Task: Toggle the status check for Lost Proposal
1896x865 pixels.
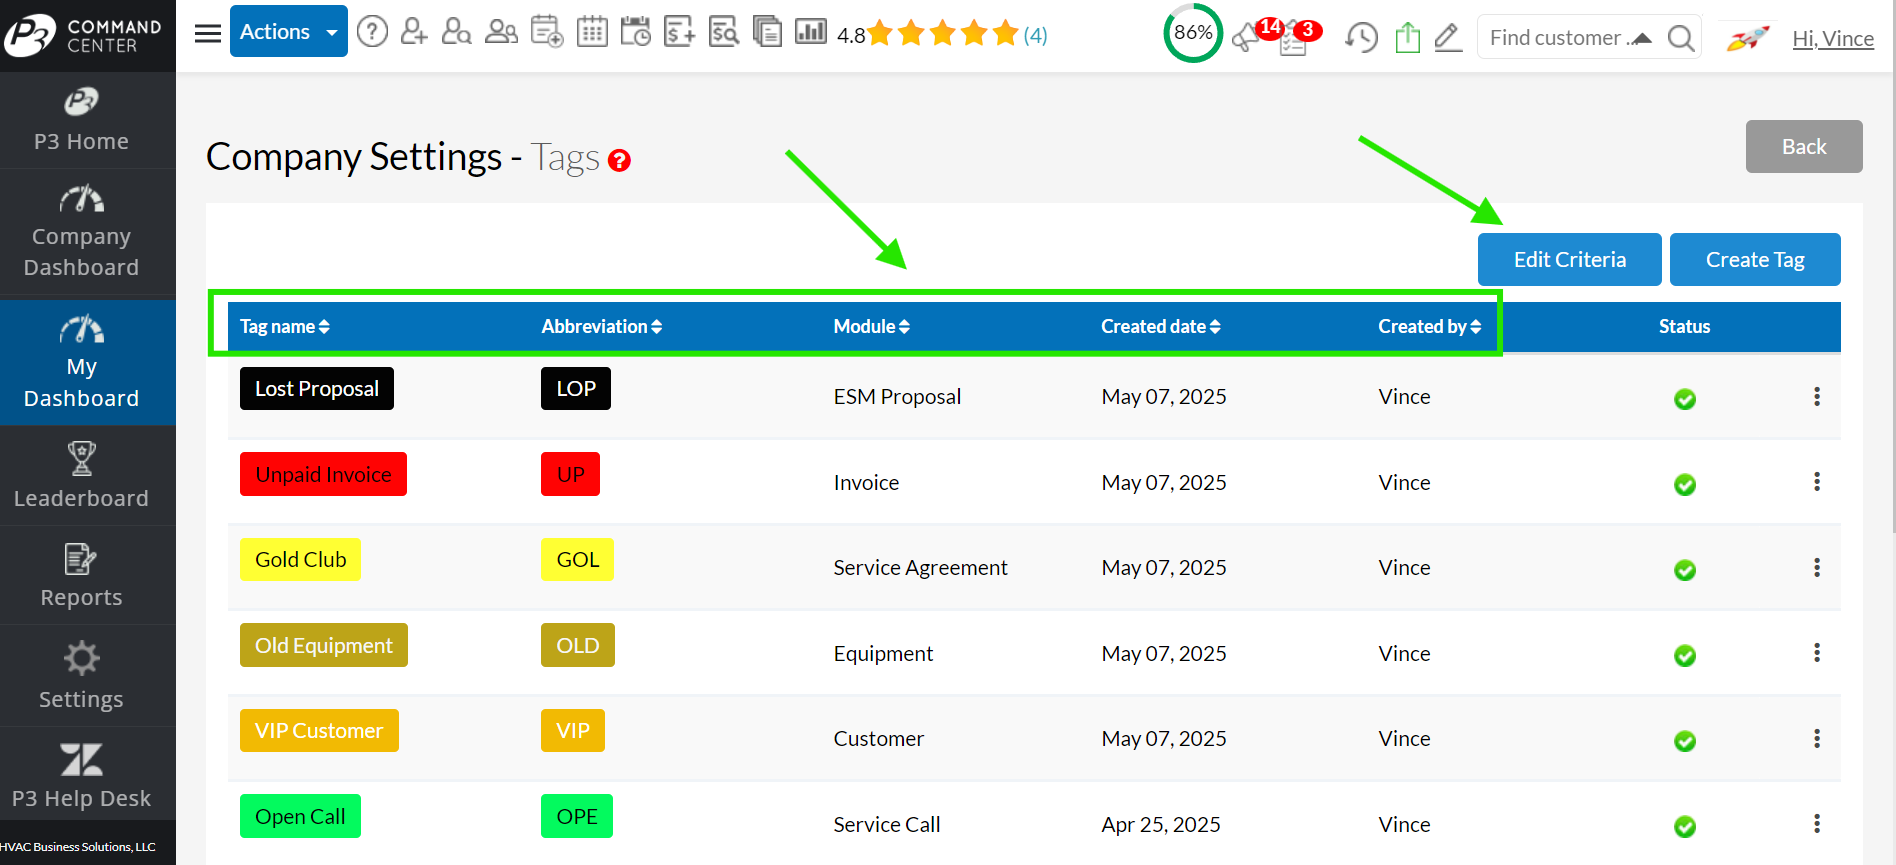Action: click(1684, 399)
